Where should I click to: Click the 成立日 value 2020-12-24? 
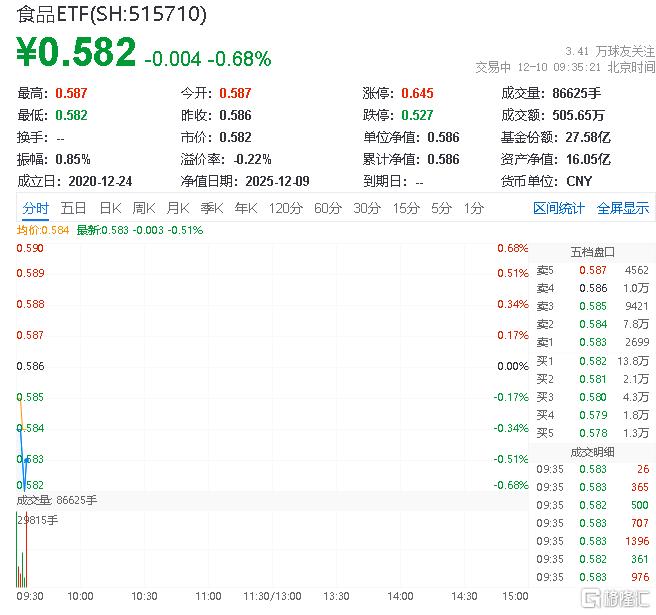coord(100,181)
